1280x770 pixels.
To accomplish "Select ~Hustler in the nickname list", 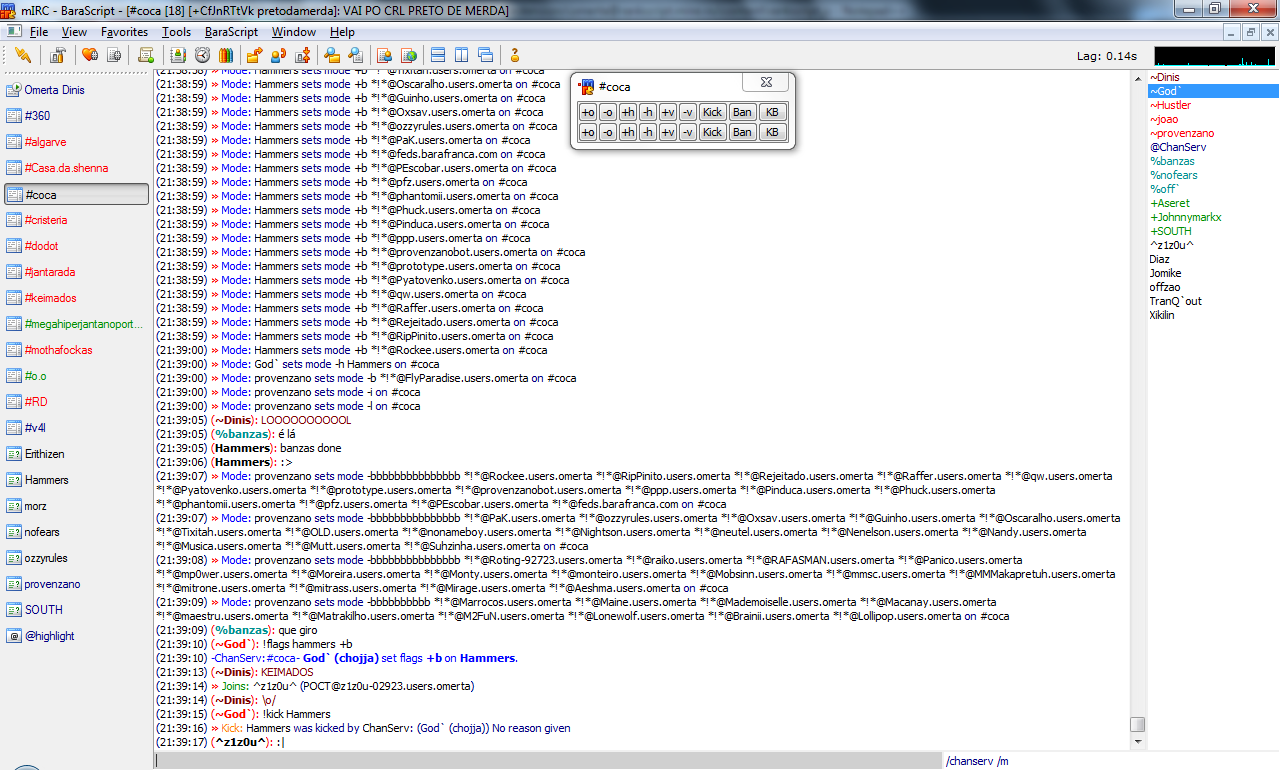I will click(x=1170, y=105).
